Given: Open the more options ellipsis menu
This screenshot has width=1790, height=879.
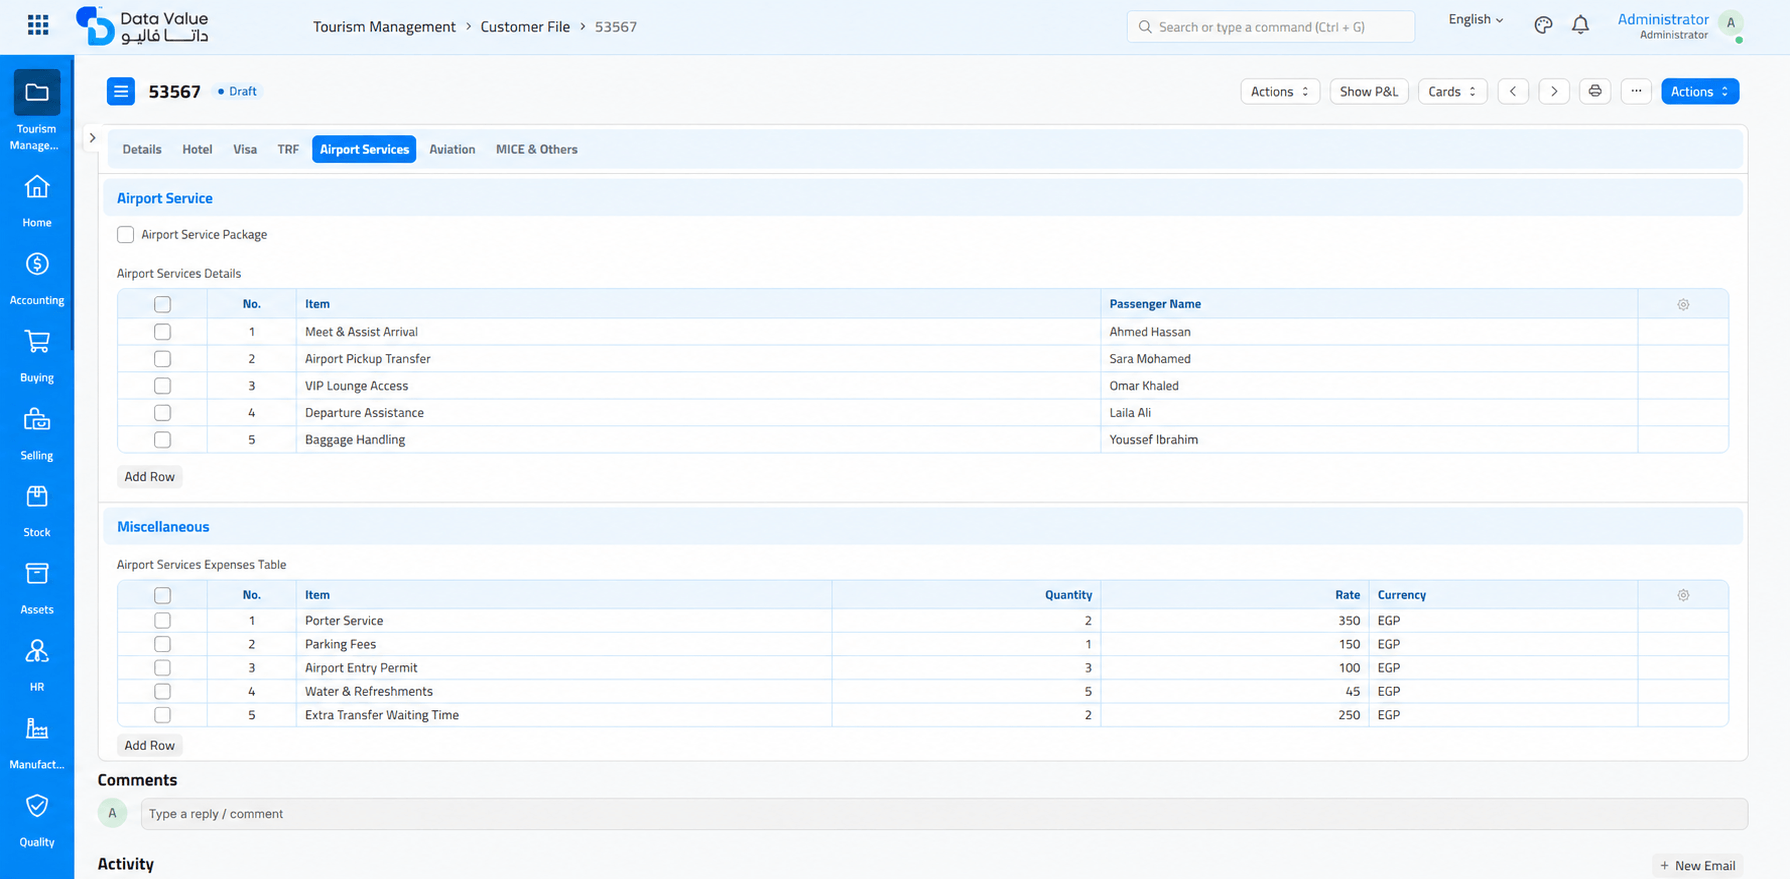Looking at the screenshot, I should pos(1636,91).
